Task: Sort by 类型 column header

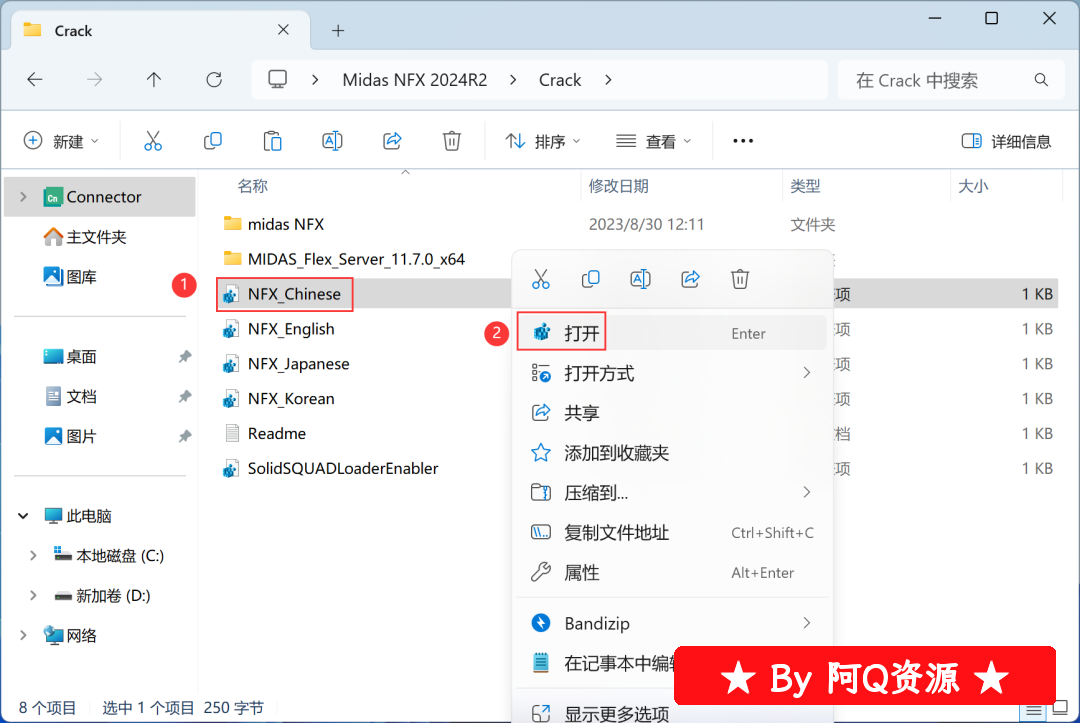Action: (805, 186)
